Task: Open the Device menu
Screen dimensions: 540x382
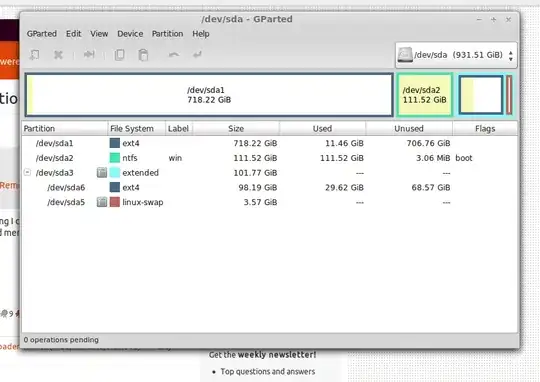Action: click(x=130, y=34)
